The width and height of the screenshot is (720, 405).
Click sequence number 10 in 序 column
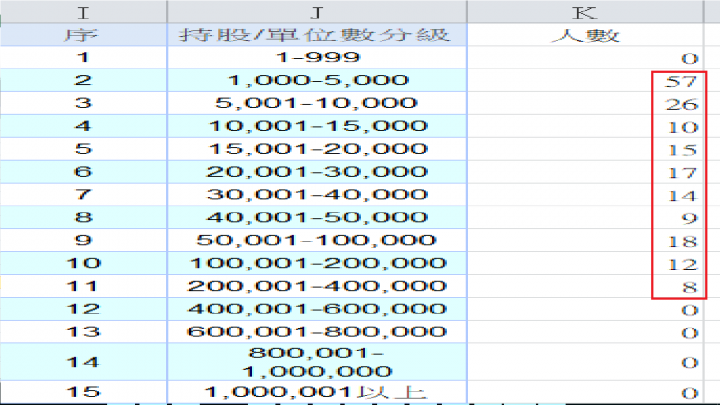click(83, 263)
